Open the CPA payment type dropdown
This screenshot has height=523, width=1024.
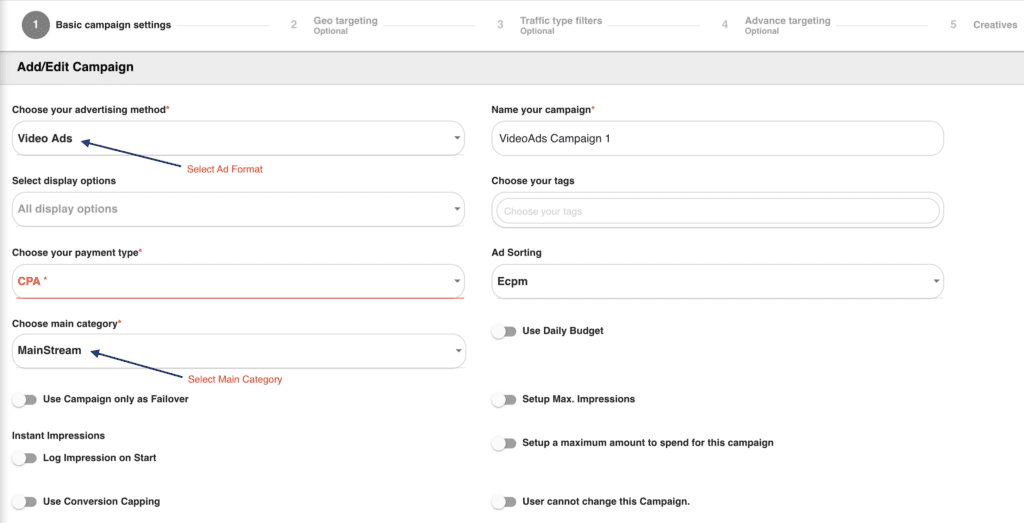238,281
